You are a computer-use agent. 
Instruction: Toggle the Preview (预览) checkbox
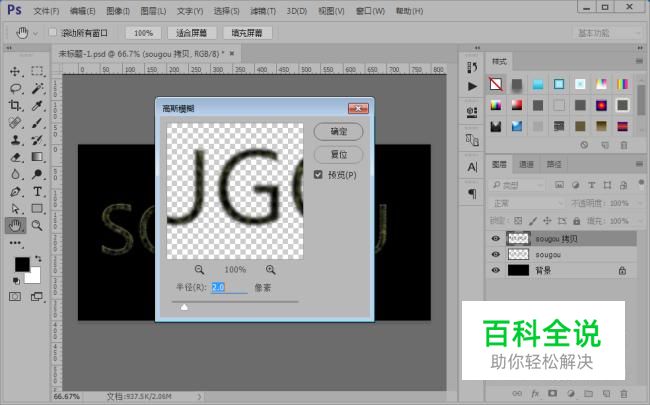[x=318, y=175]
